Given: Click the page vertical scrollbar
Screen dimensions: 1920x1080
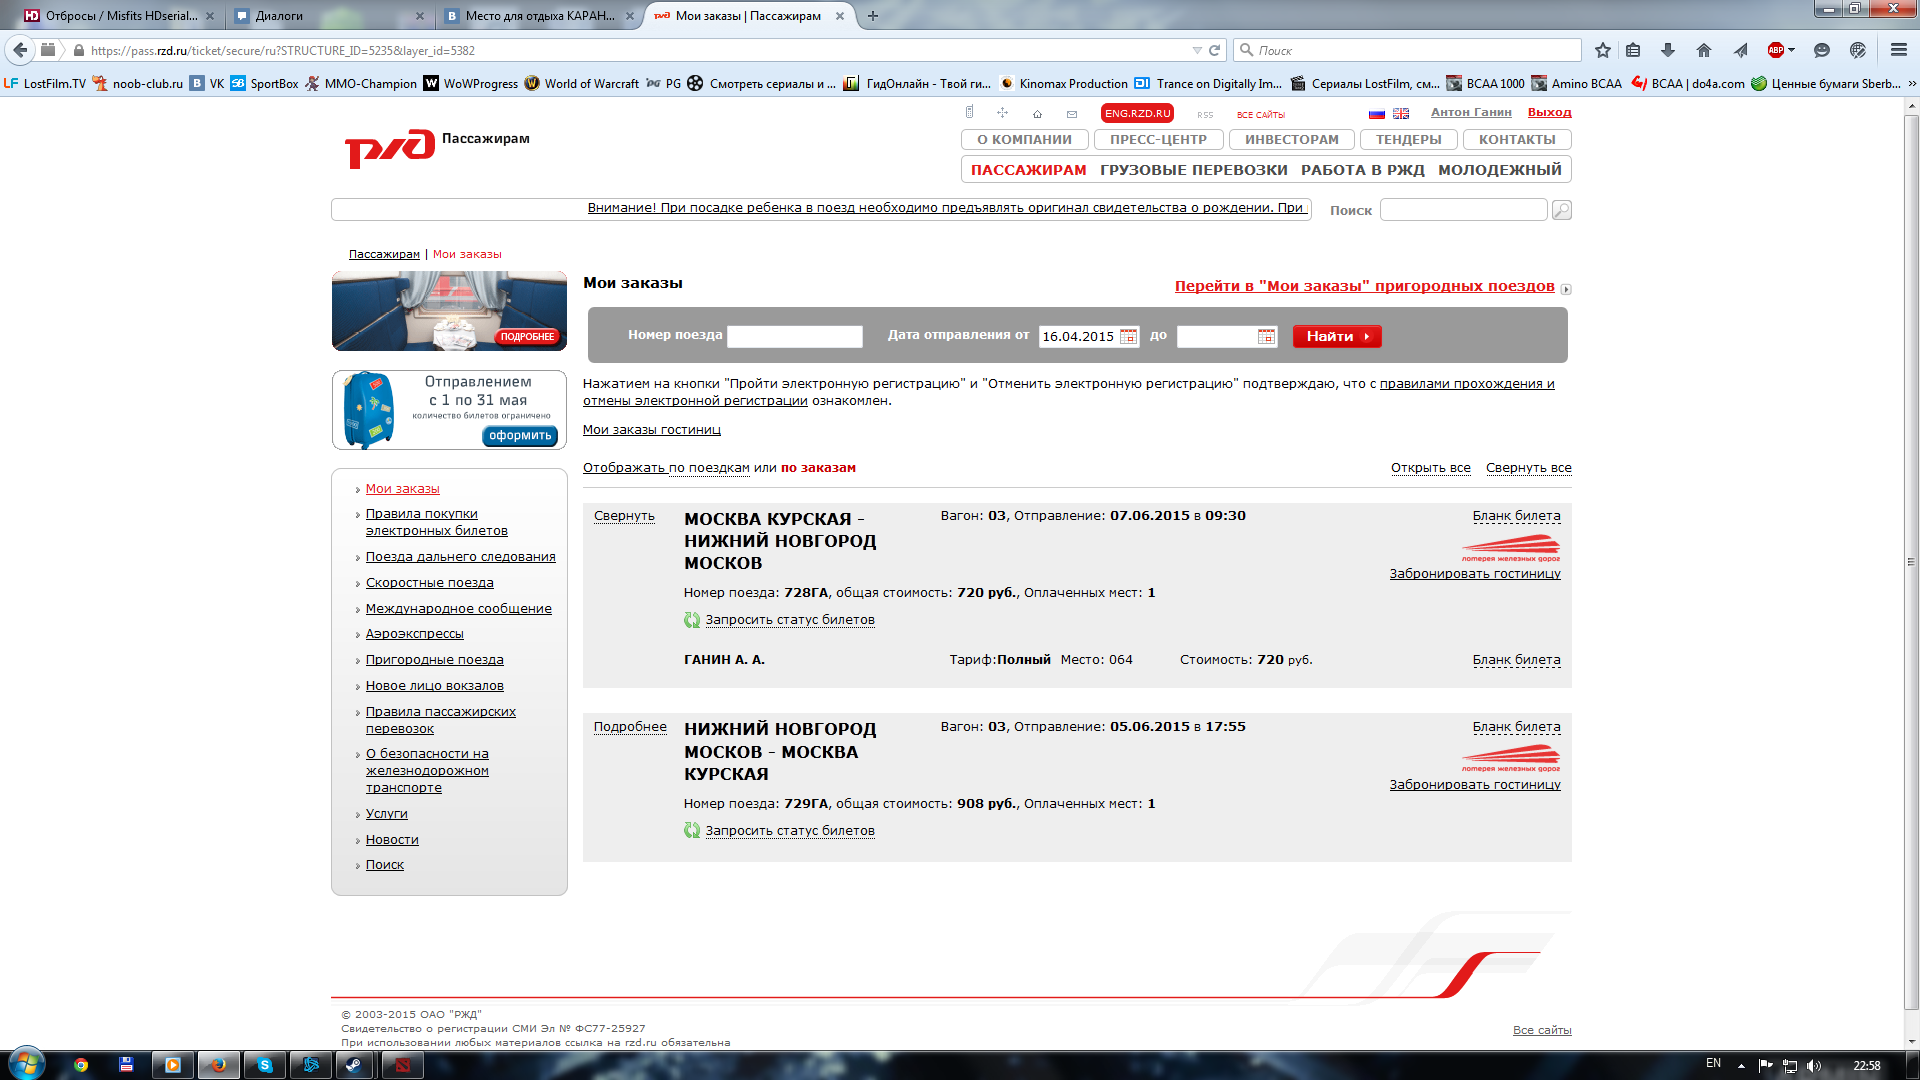Looking at the screenshot, I should pyautogui.click(x=1911, y=560).
